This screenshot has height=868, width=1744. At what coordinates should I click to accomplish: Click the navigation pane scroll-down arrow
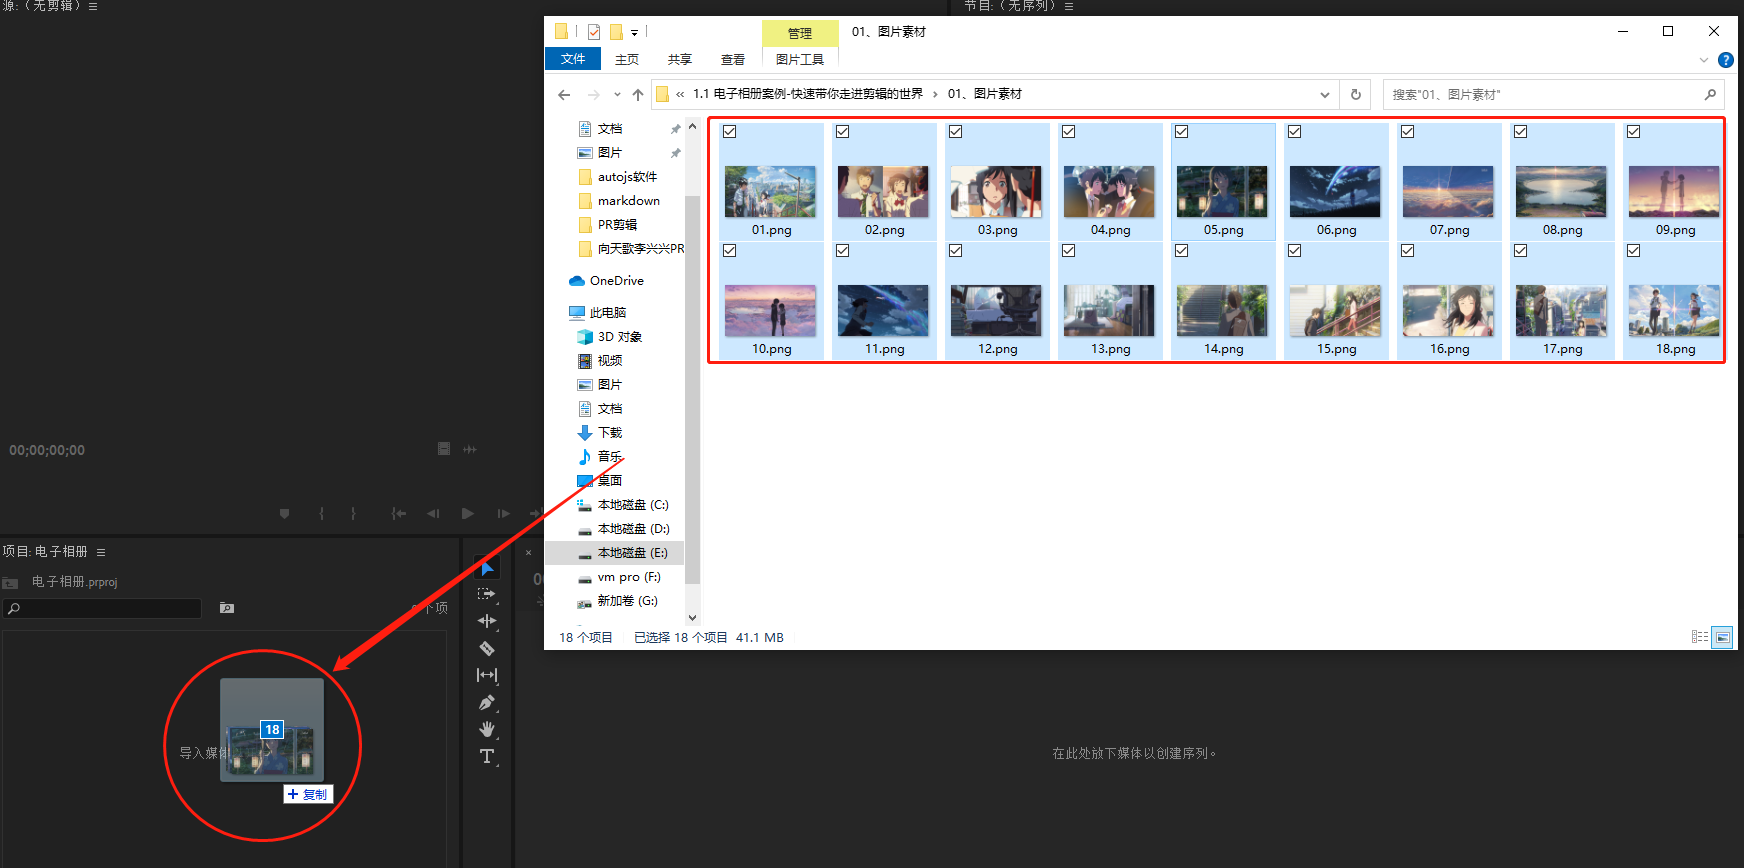click(692, 618)
